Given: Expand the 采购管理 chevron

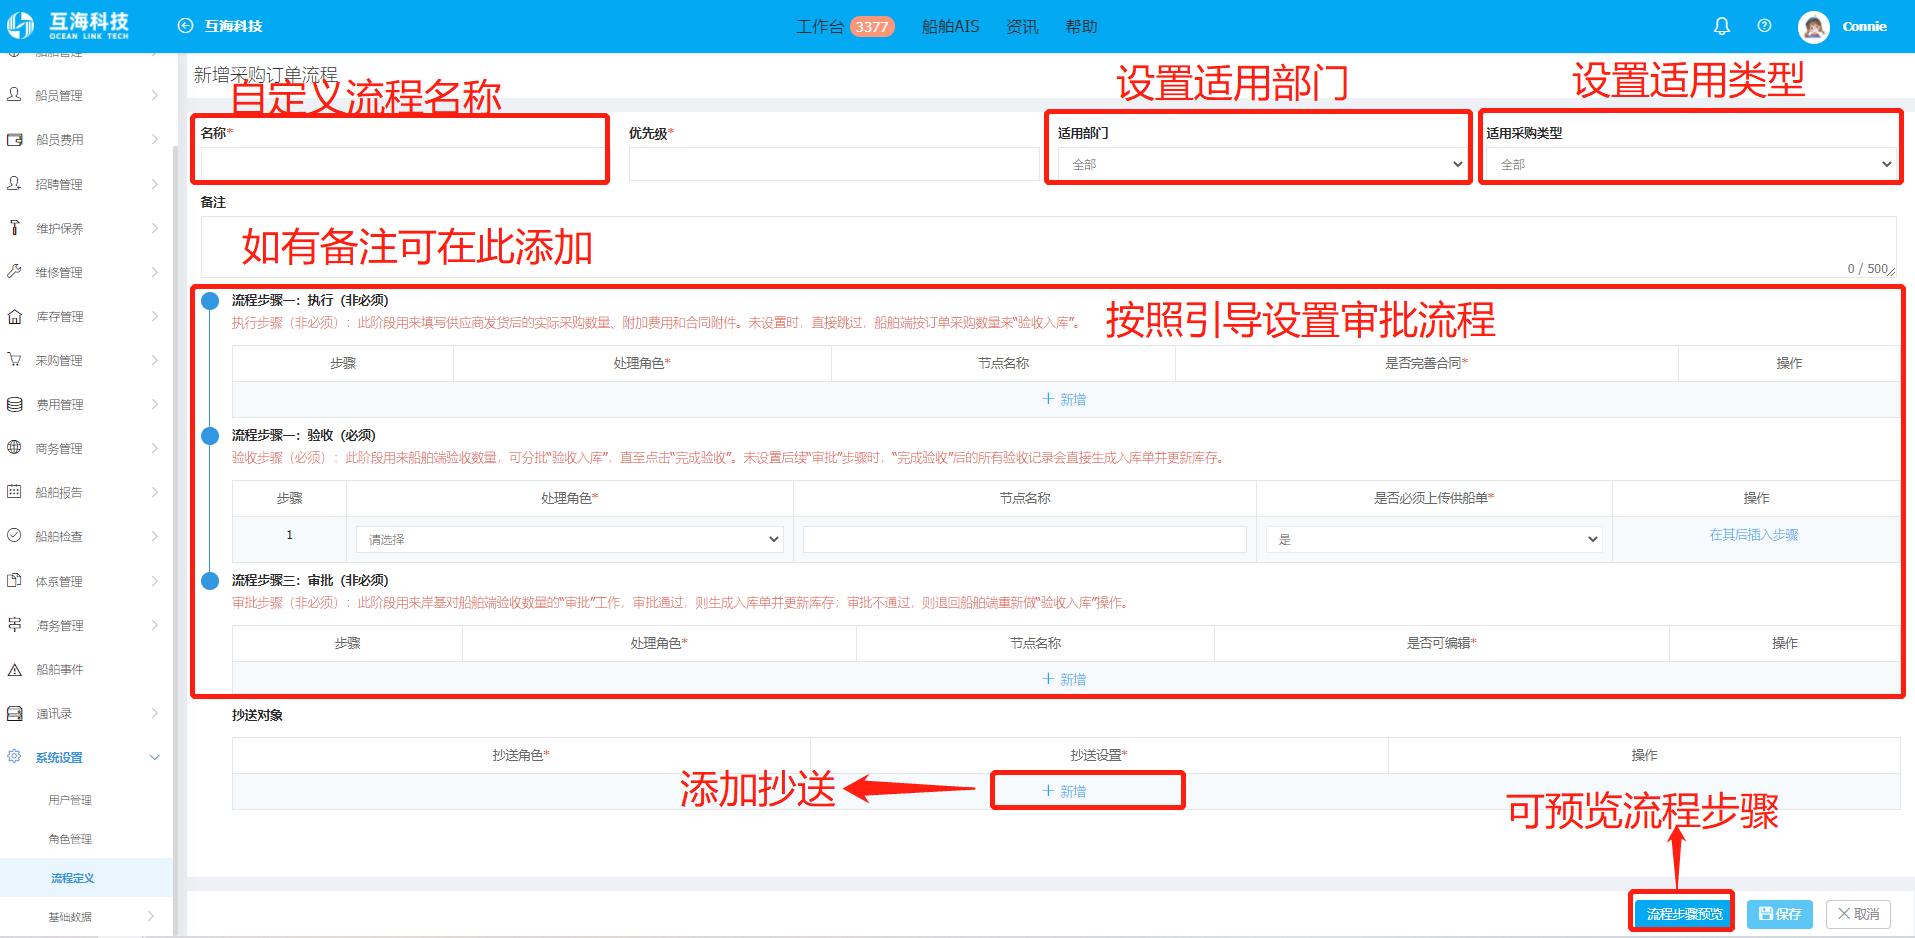Looking at the screenshot, I should pos(155,360).
